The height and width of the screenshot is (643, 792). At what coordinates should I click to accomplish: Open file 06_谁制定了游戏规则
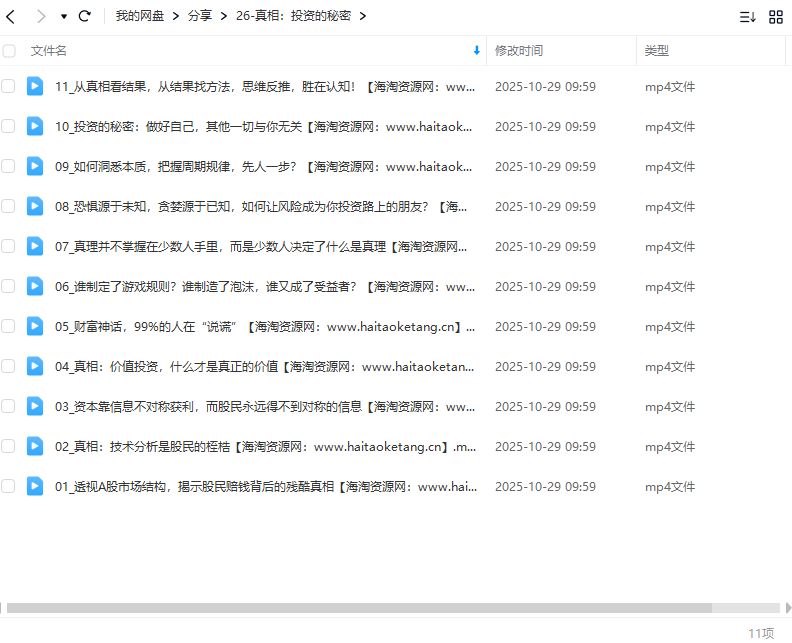[260, 287]
